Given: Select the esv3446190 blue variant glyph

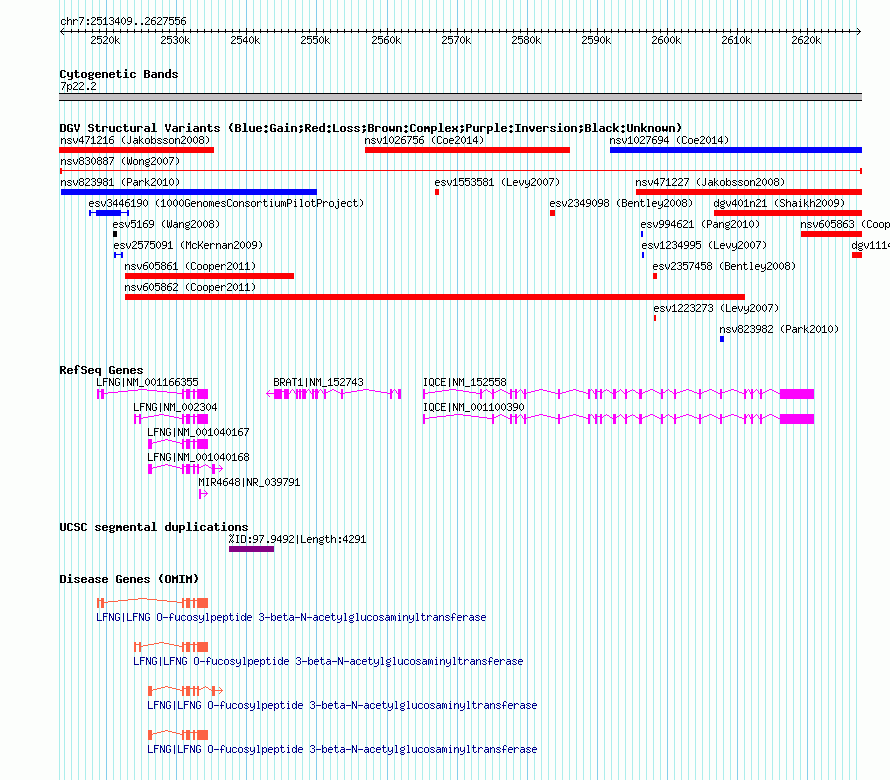Looking at the screenshot, I should click(x=109, y=213).
